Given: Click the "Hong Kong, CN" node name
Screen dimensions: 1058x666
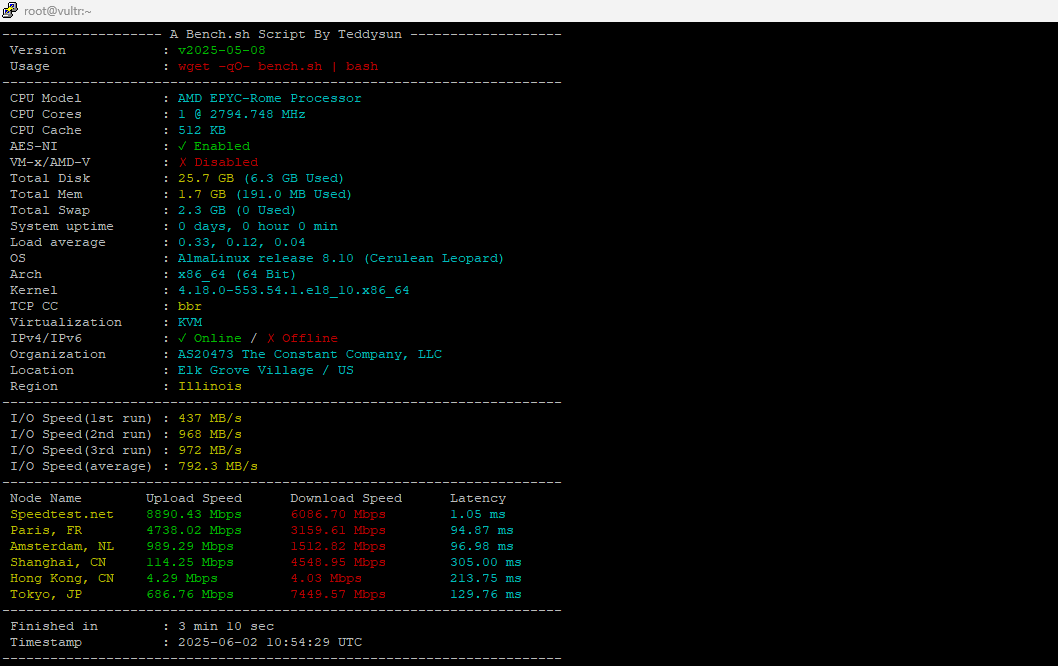Looking at the screenshot, I should [x=62, y=580].
